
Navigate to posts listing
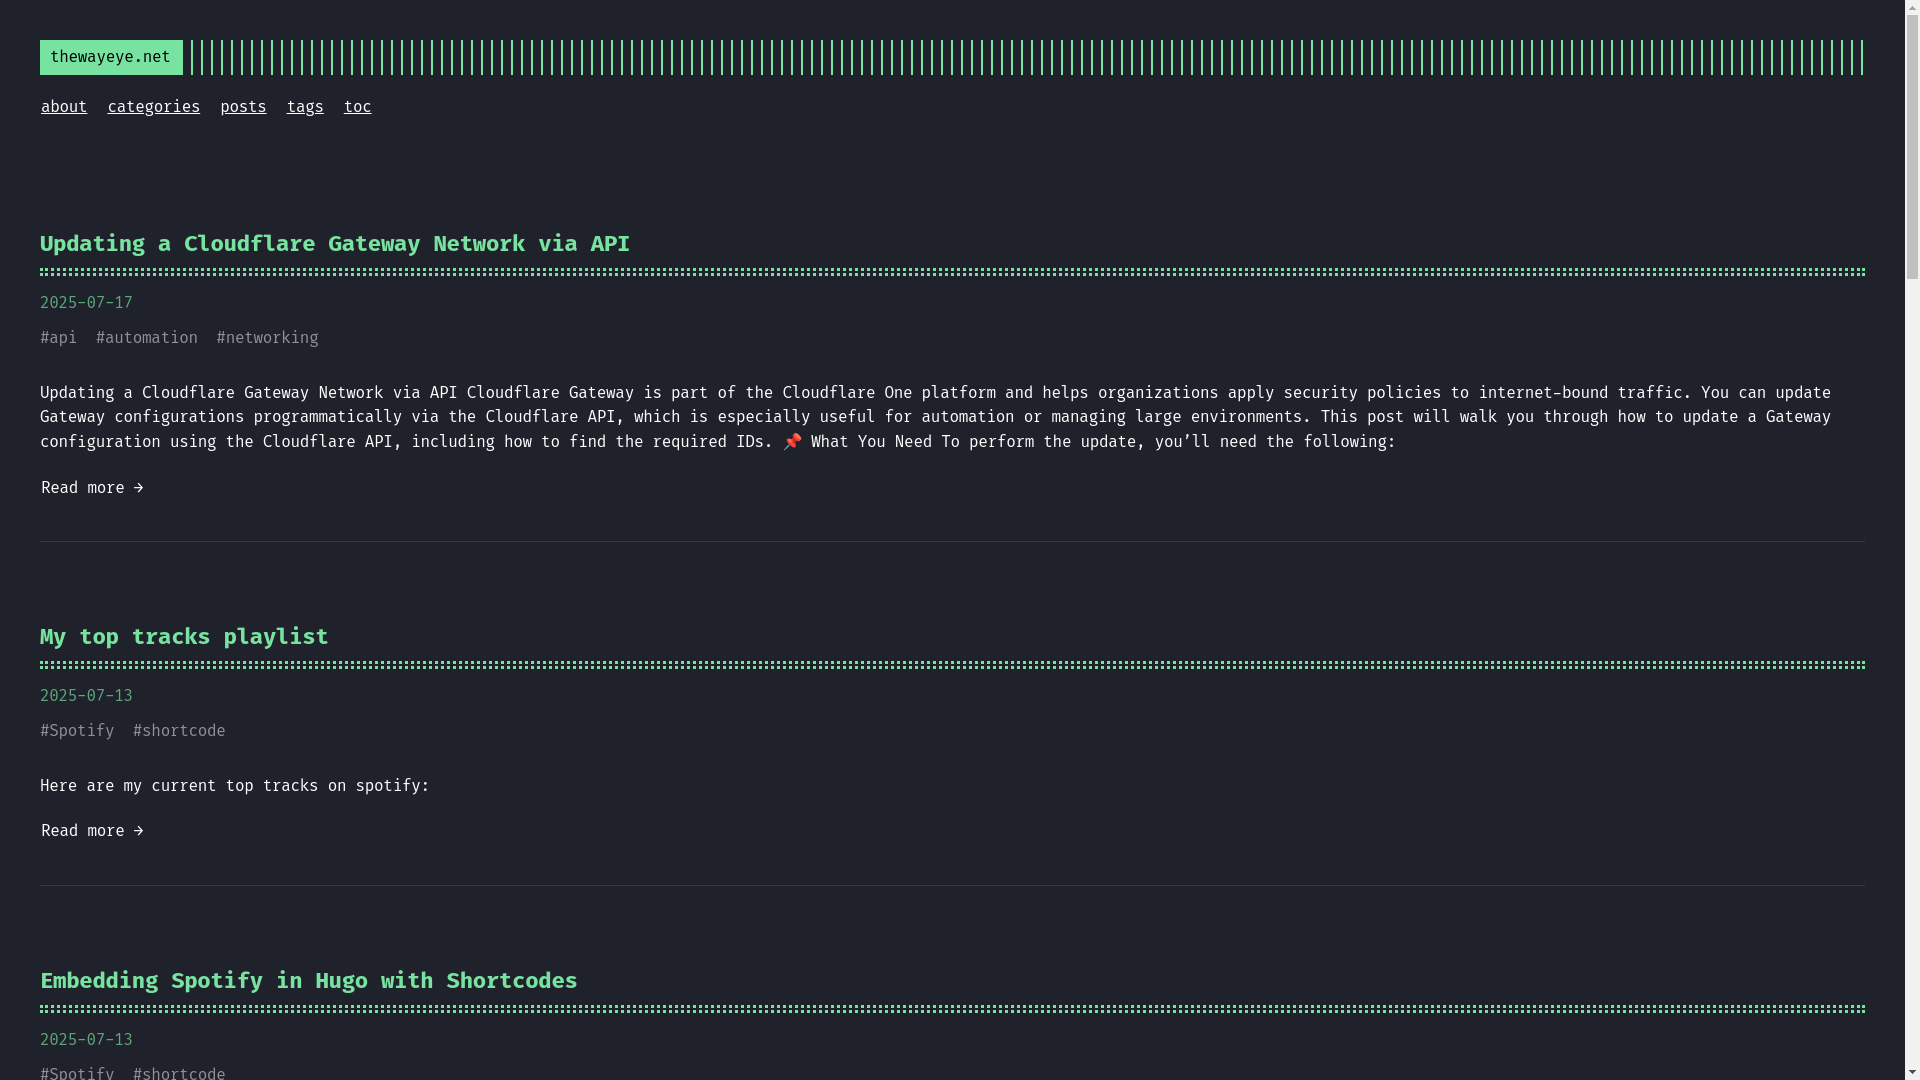click(x=243, y=107)
